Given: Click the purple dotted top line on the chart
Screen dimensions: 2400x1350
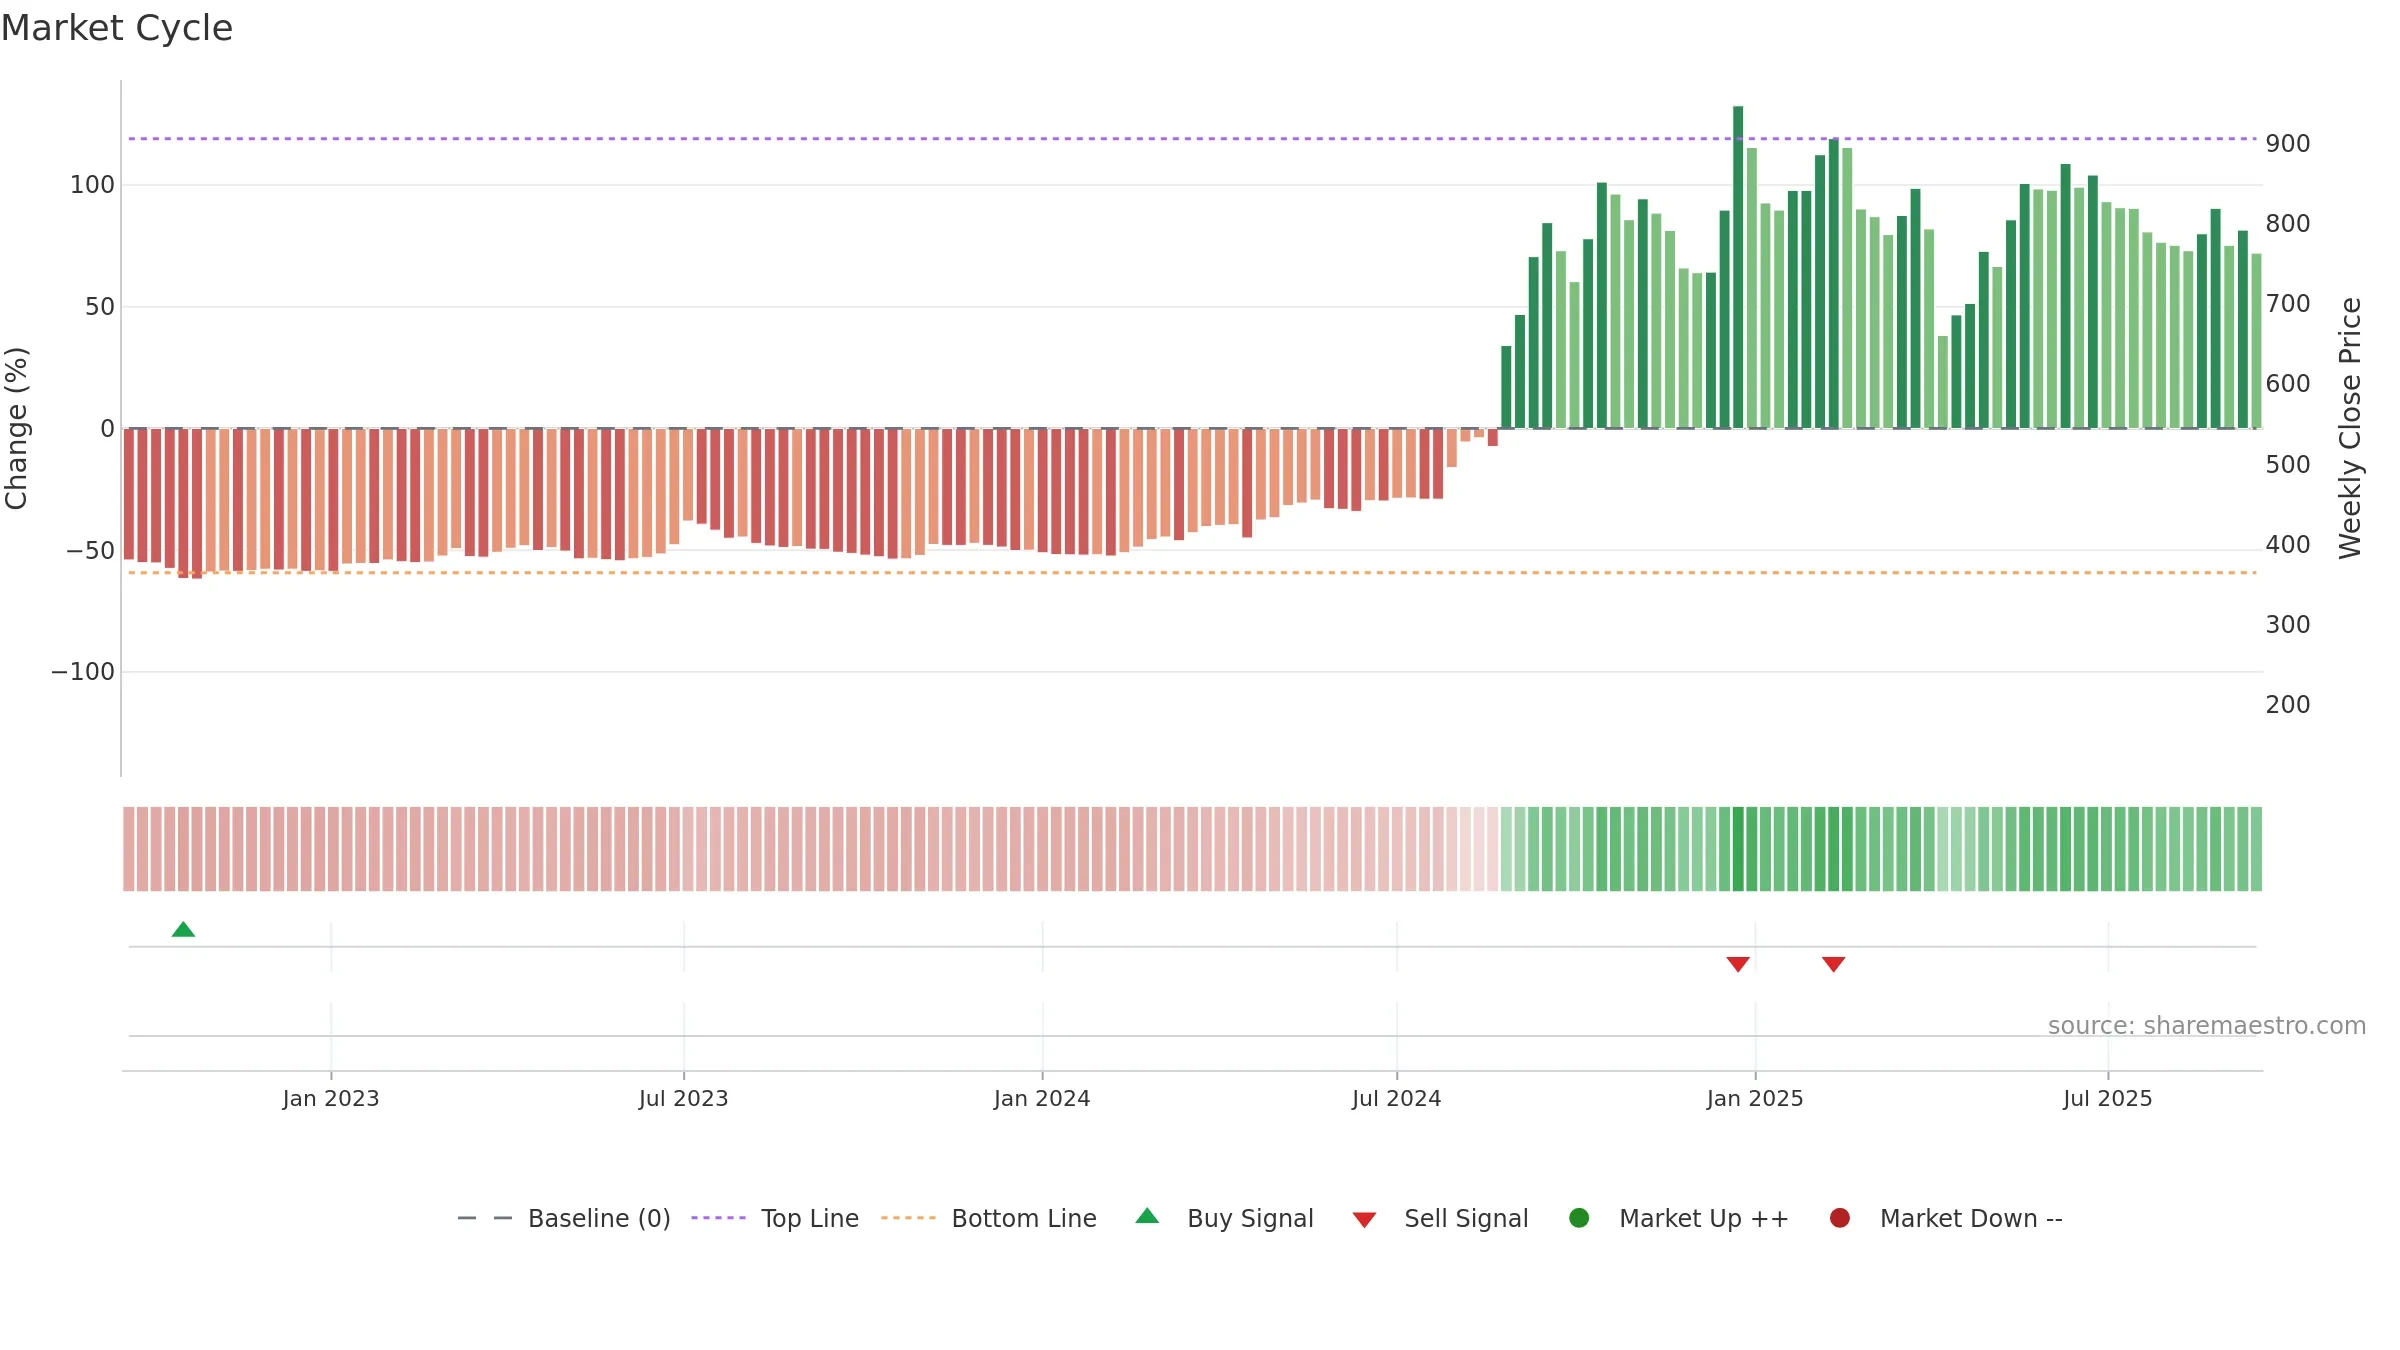Looking at the screenshot, I should coord(1192,139).
